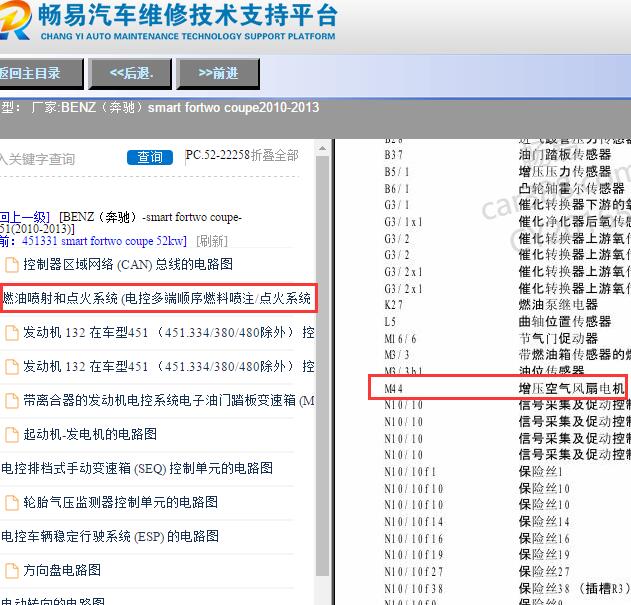Select the G3/1x1 催化净化器后氧传感器 row
The width and height of the screenshot is (631, 605).
[x=507, y=221]
